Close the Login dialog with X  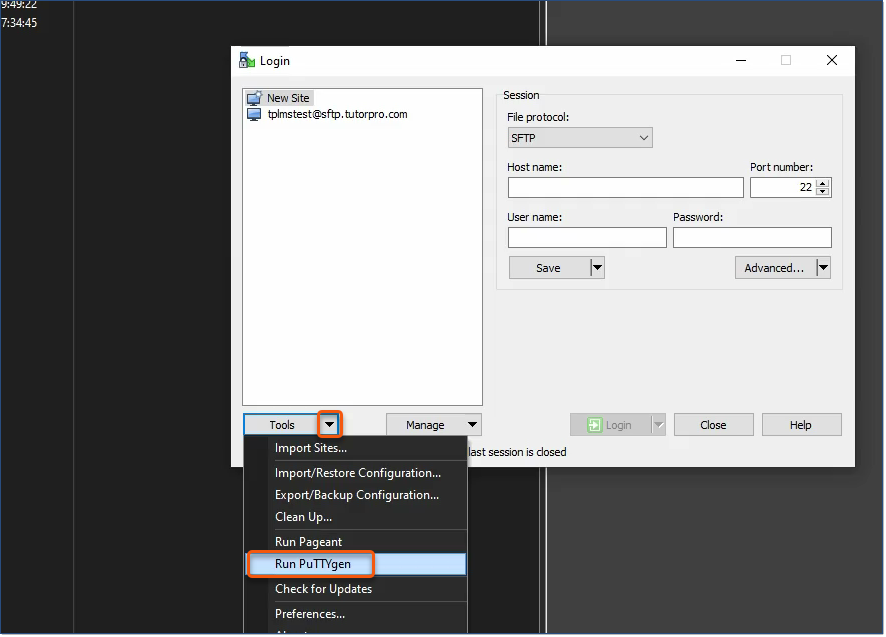pyautogui.click(x=832, y=60)
